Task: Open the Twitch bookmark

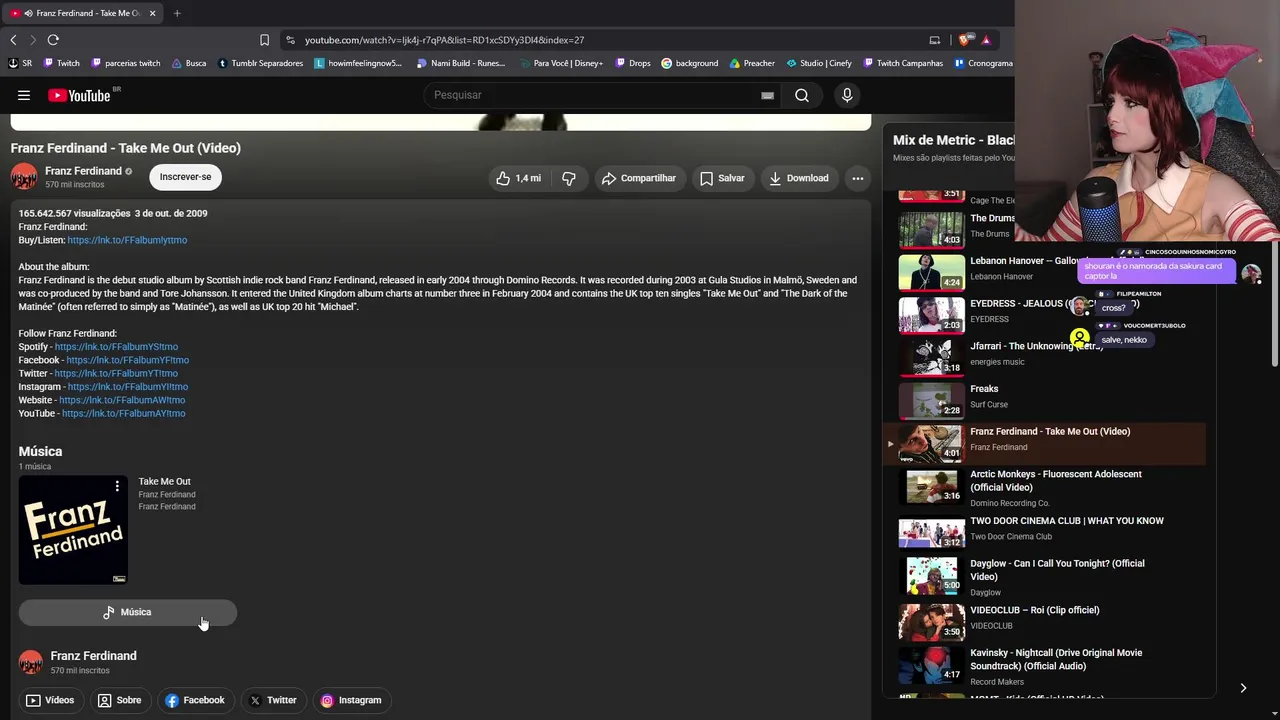Action: pyautogui.click(x=62, y=63)
